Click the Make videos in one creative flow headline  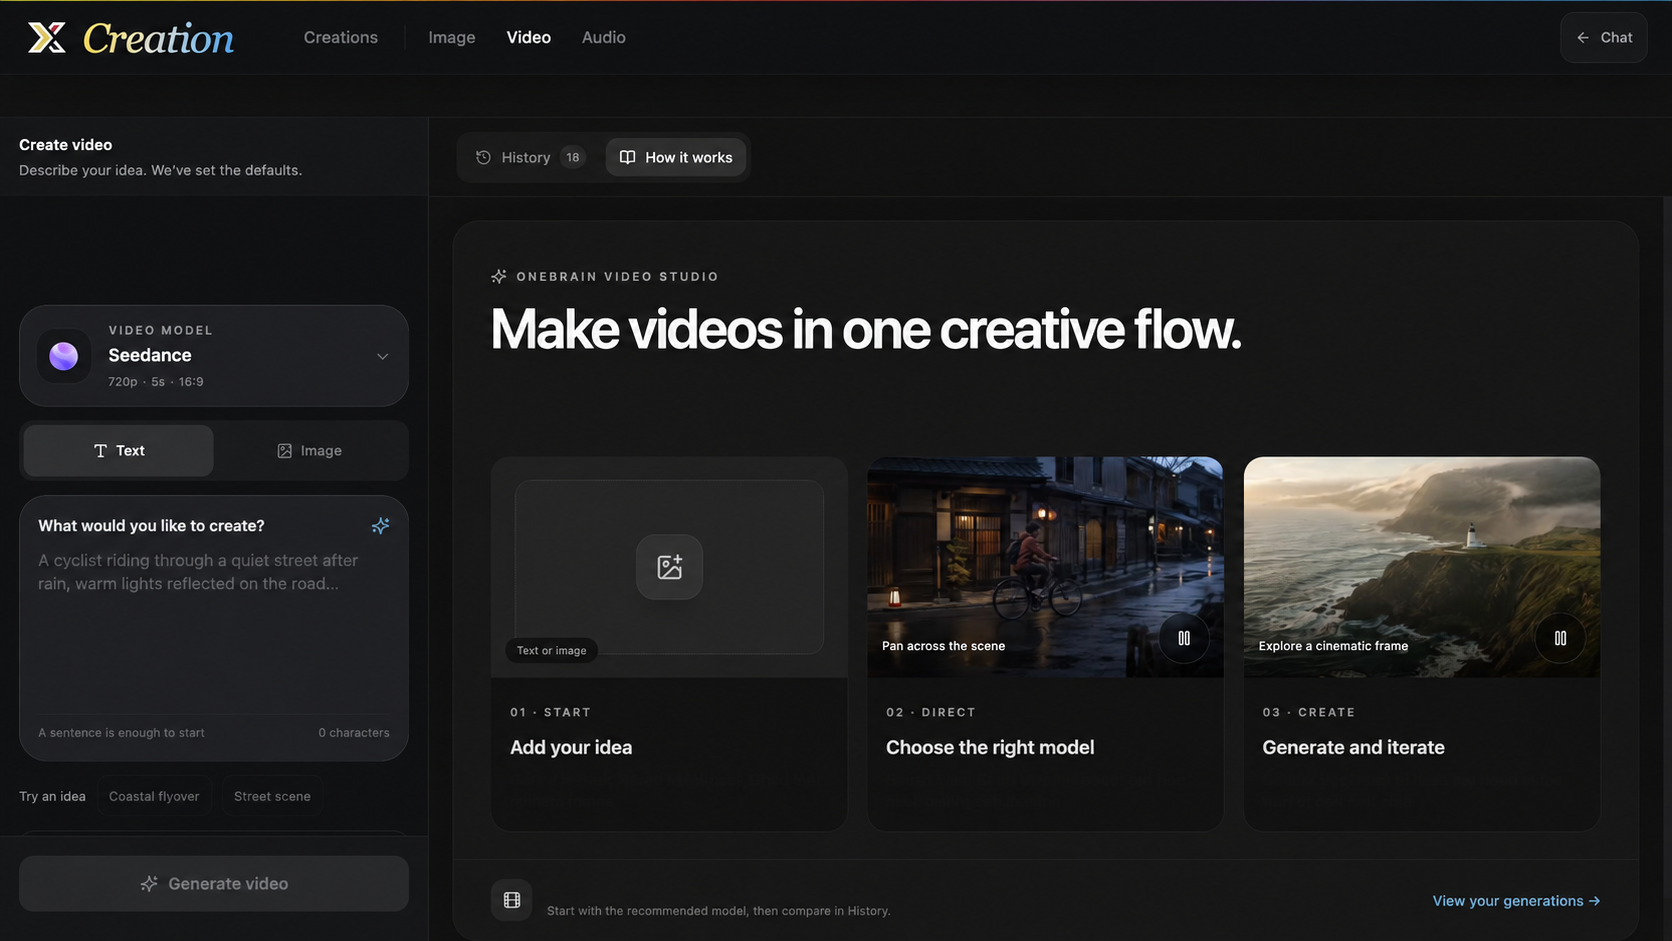click(866, 329)
